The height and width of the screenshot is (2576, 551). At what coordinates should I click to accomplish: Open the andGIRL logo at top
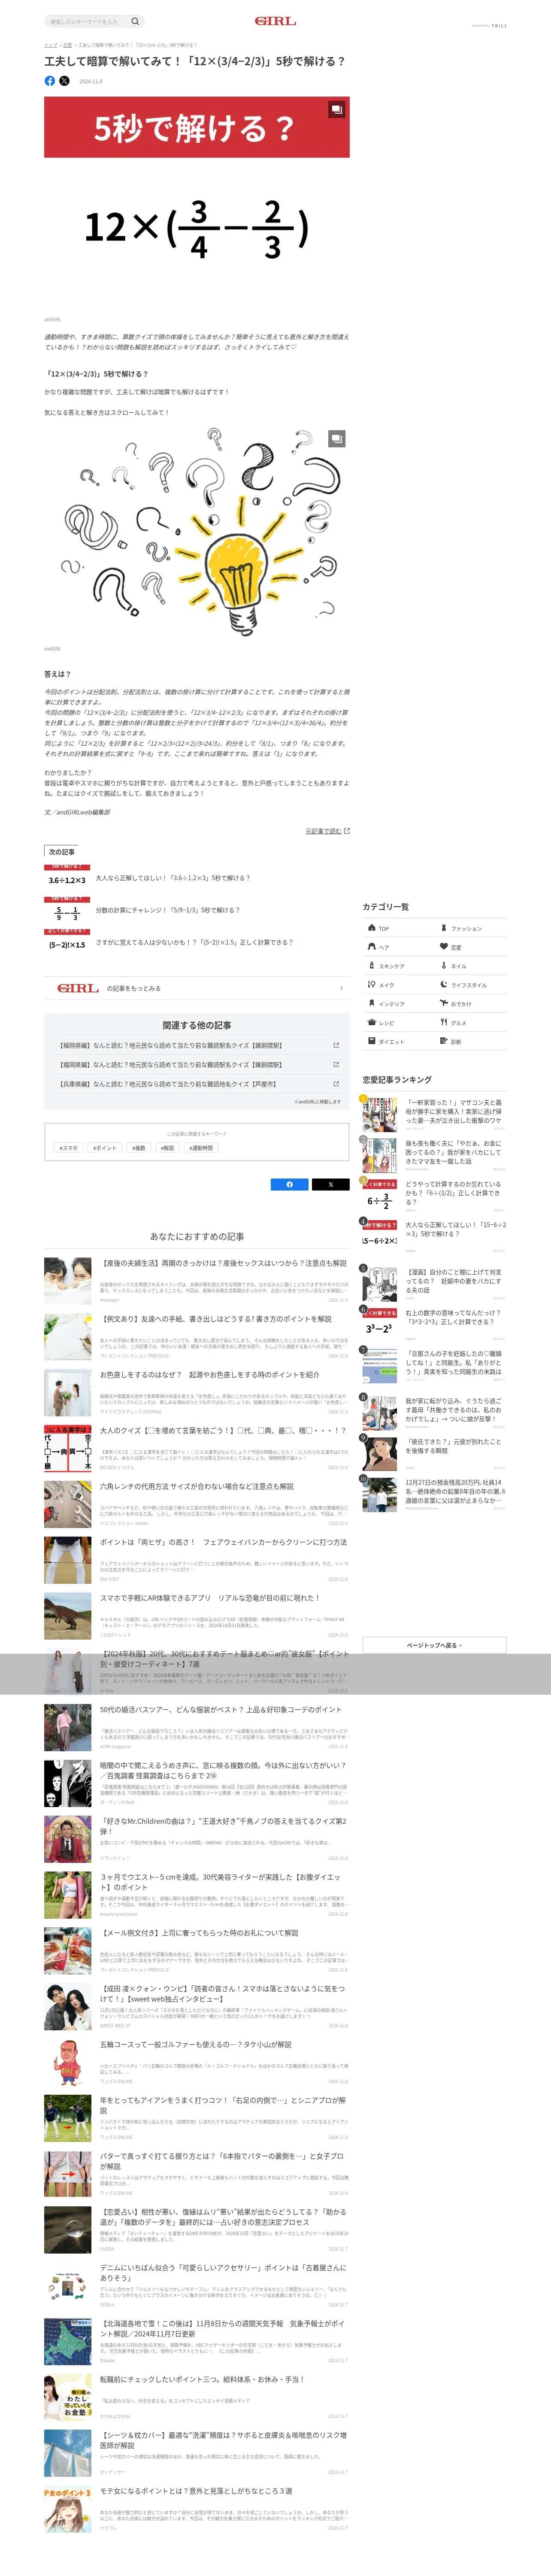click(x=275, y=21)
